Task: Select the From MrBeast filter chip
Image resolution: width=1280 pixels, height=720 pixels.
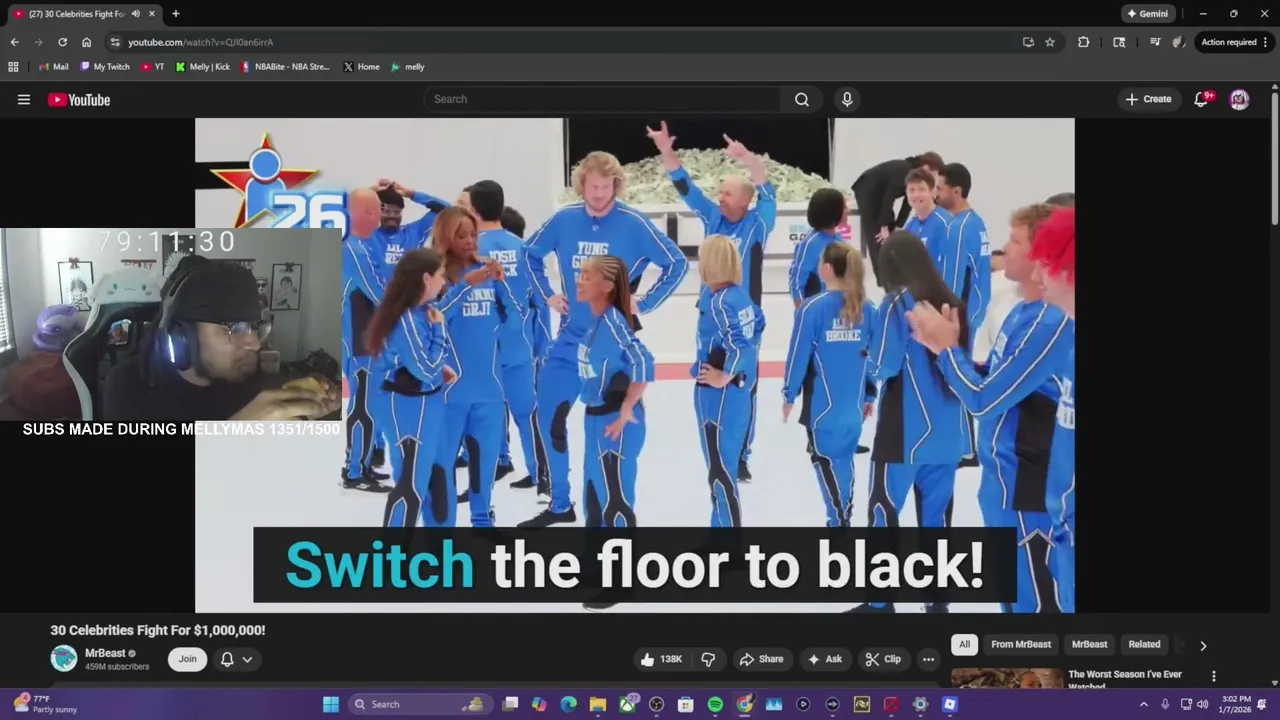Action: [1021, 644]
